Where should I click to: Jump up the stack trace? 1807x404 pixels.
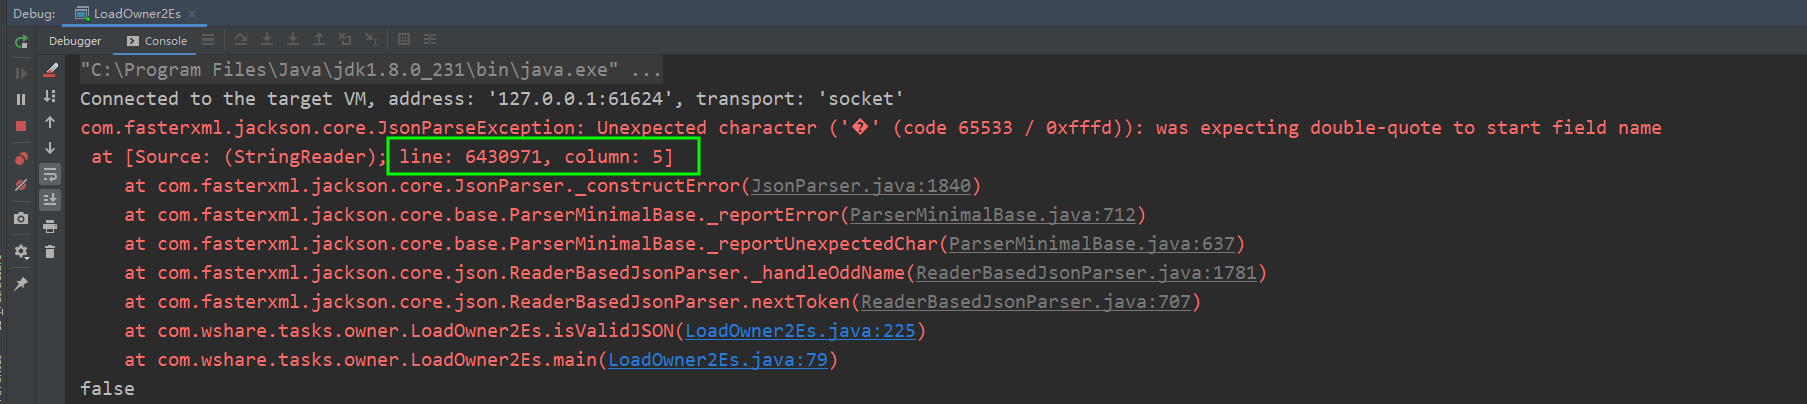tap(50, 122)
